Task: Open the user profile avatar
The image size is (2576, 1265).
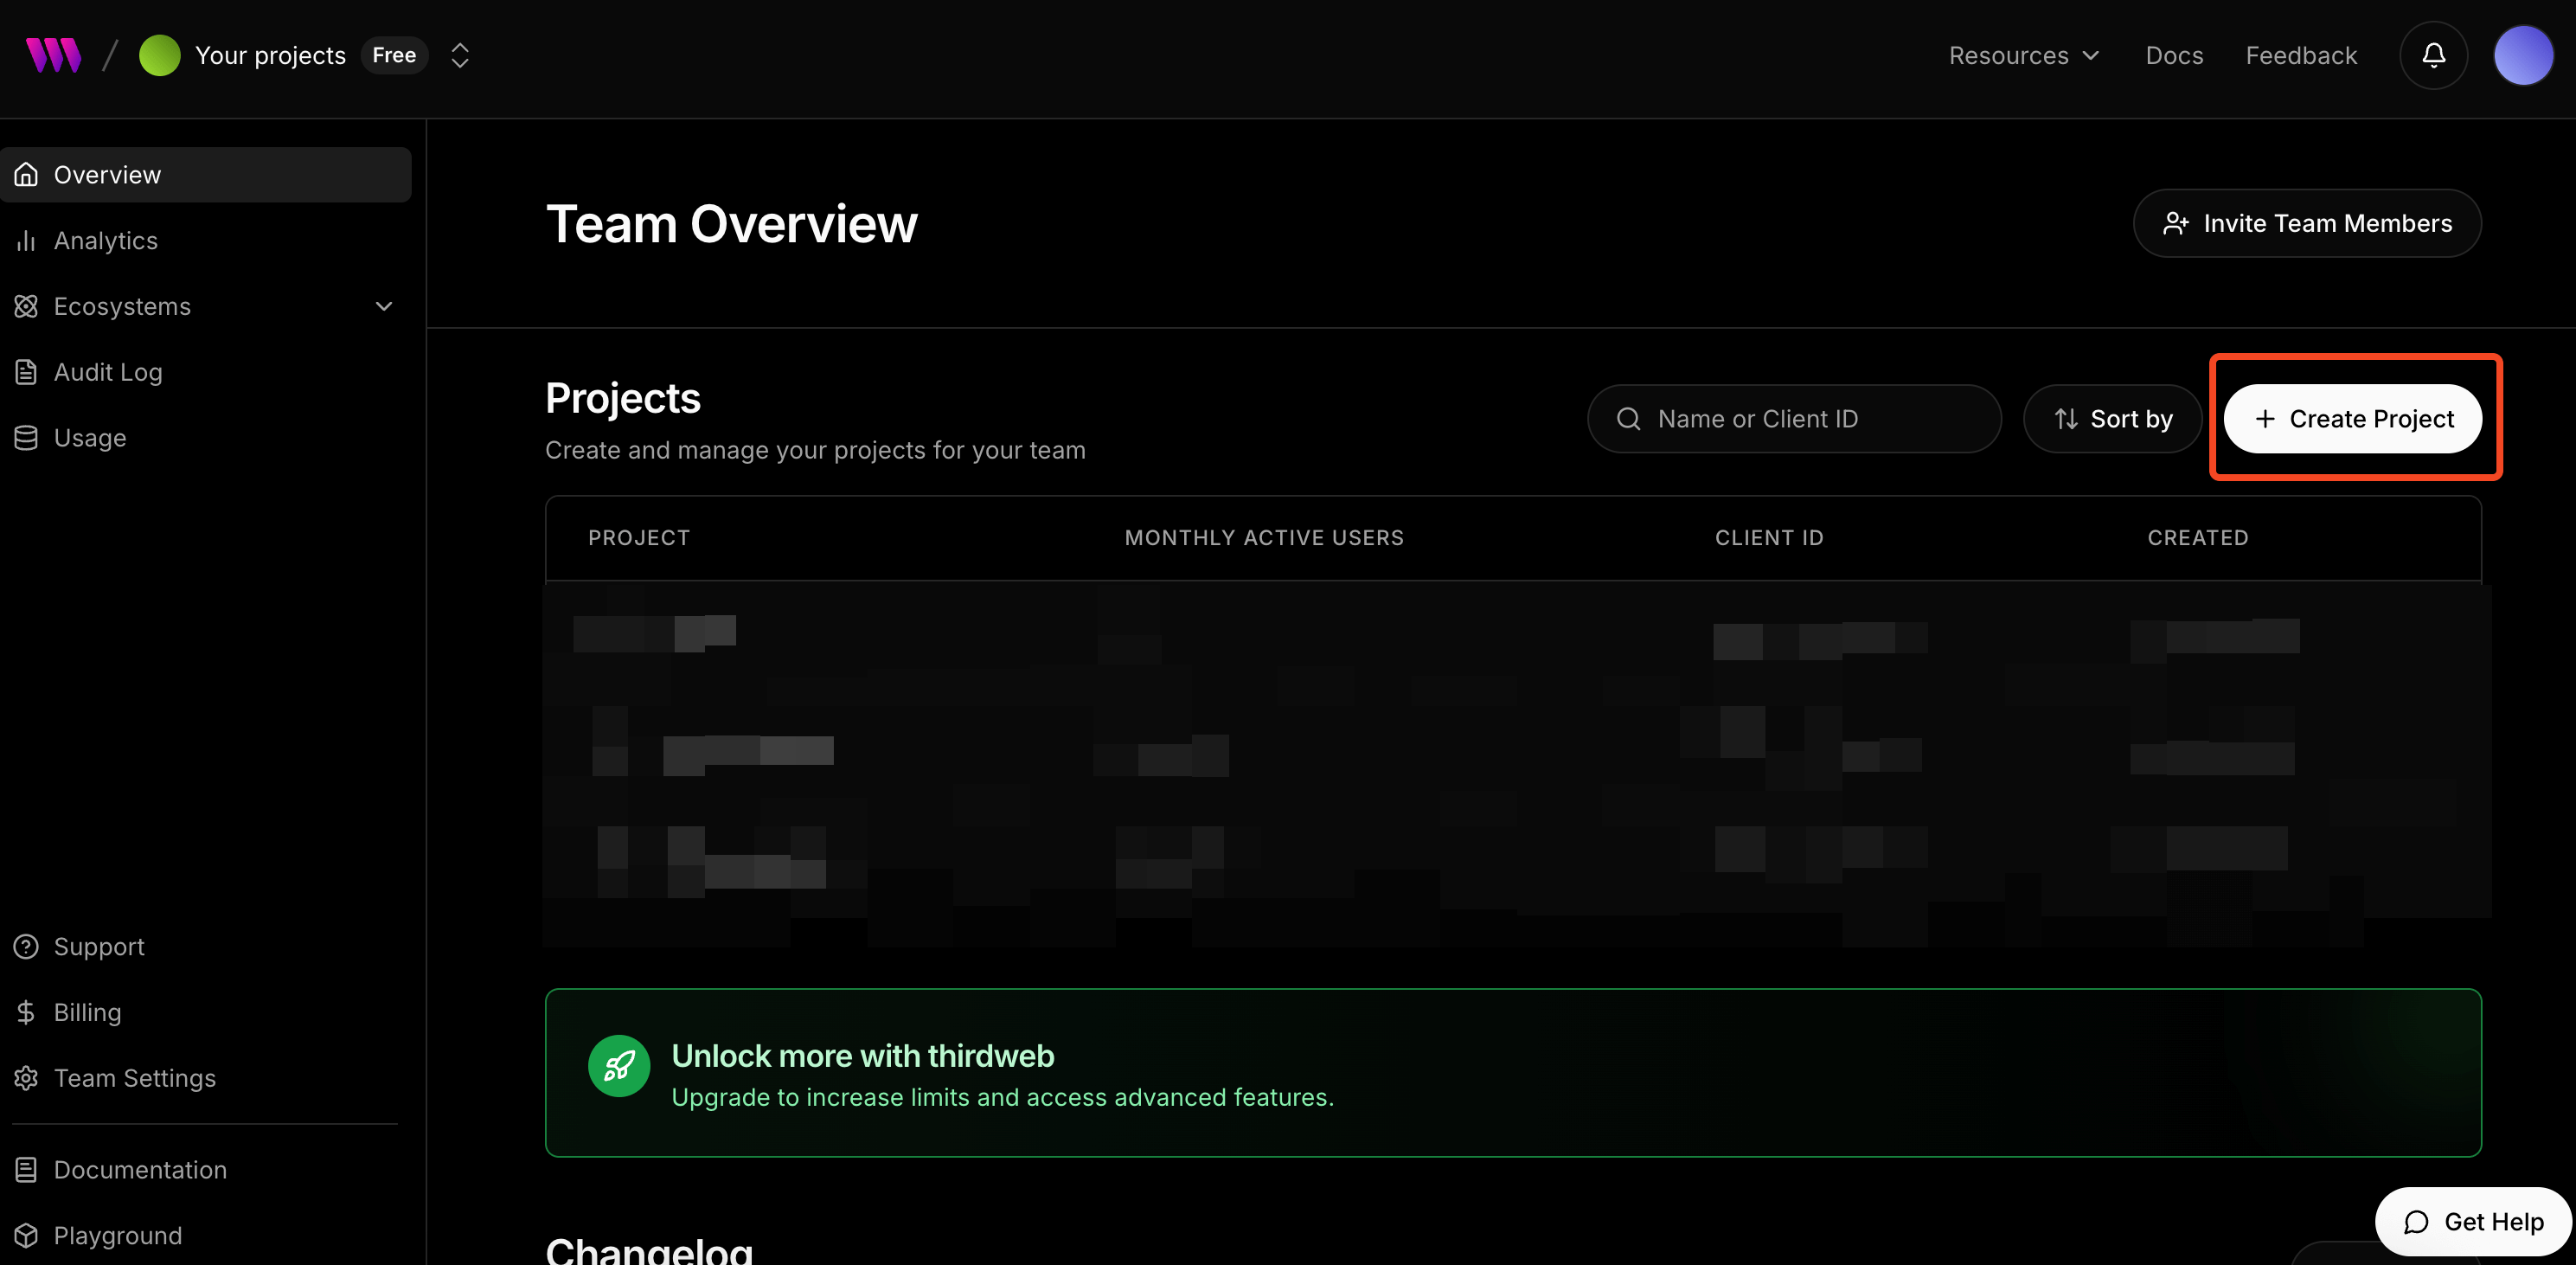Action: [2523, 55]
